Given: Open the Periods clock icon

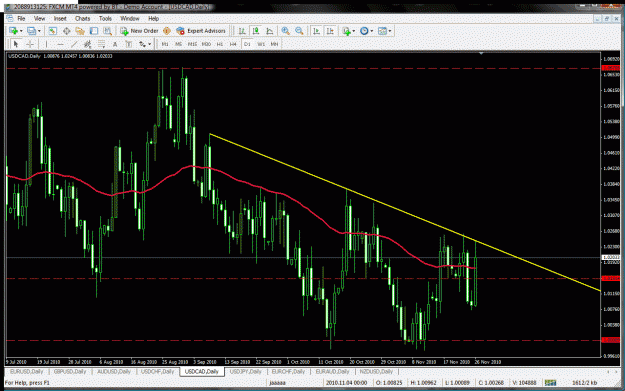Looking at the screenshot, I should pos(364,31).
